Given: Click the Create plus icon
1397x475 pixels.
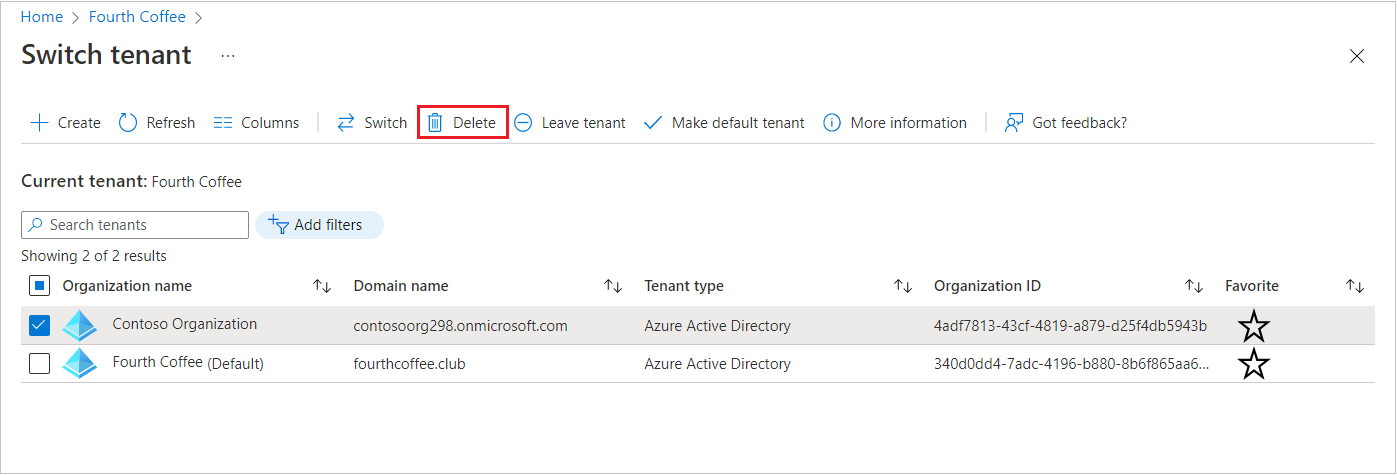Looking at the screenshot, I should (40, 123).
